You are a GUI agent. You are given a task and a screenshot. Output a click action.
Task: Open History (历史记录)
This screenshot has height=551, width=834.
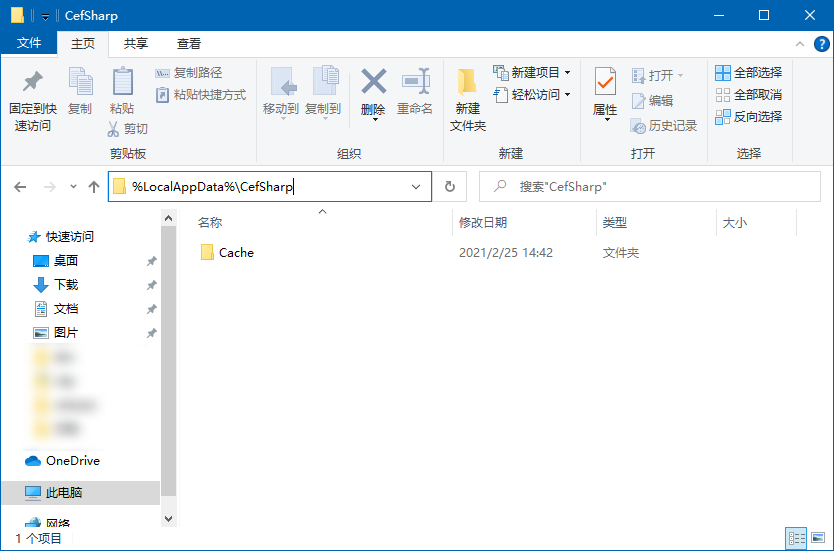pyautogui.click(x=663, y=126)
